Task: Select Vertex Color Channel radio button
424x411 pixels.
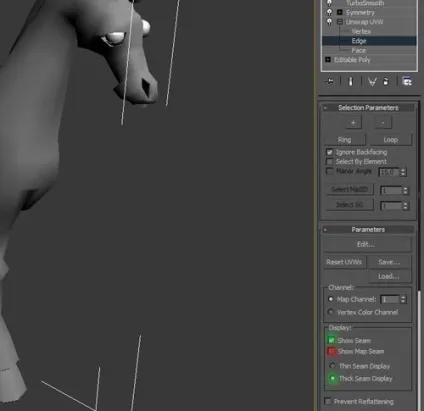Action: coord(330,312)
